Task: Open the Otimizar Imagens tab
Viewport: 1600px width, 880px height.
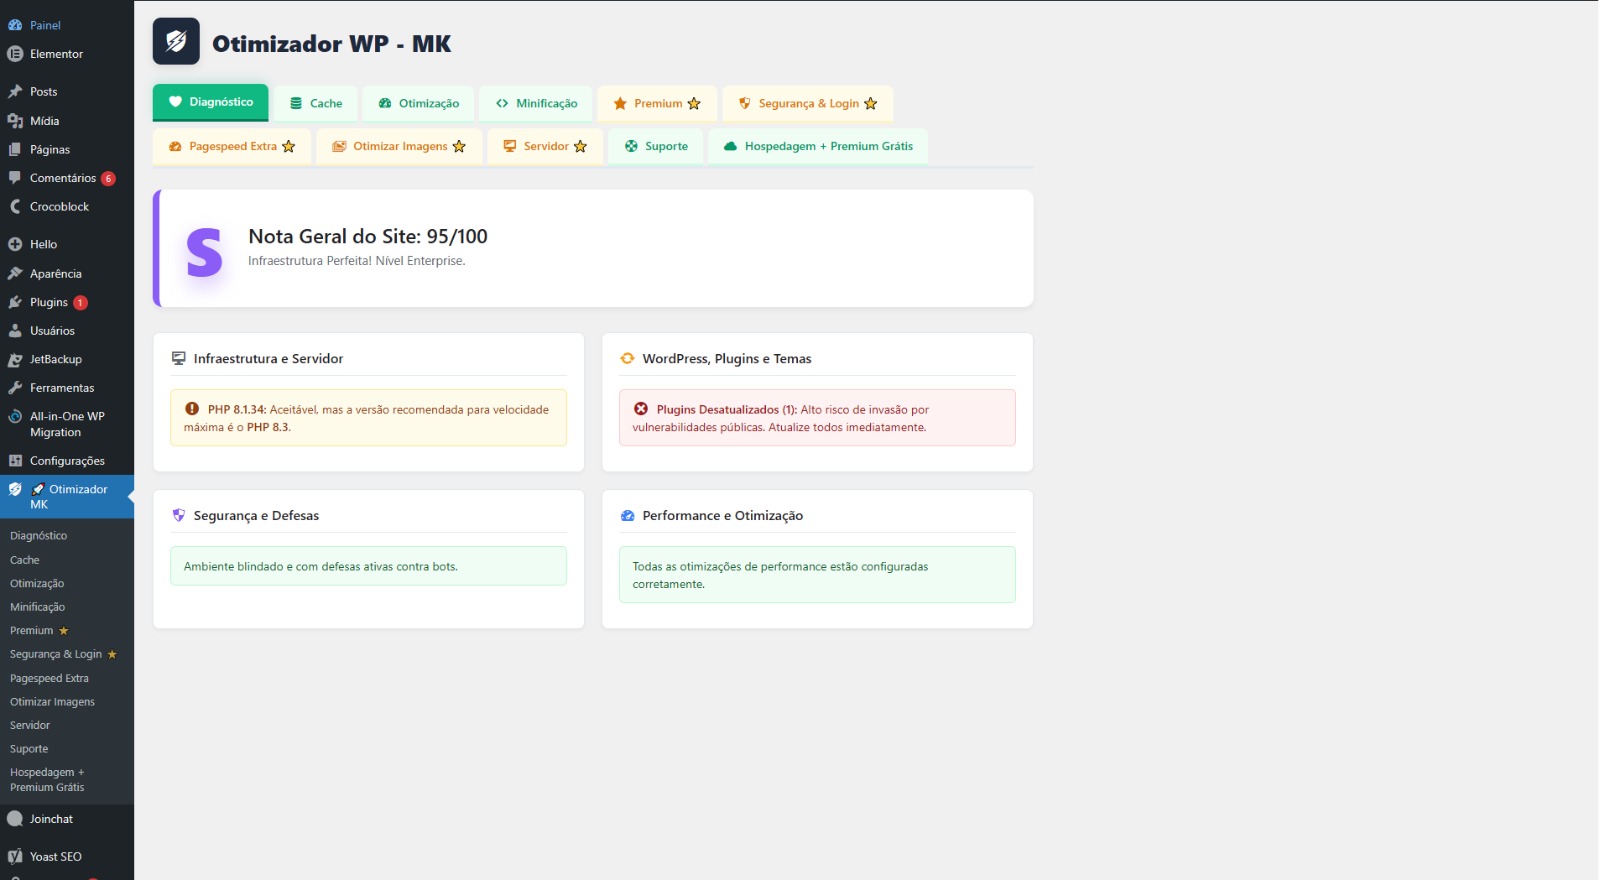Action: click(x=399, y=146)
